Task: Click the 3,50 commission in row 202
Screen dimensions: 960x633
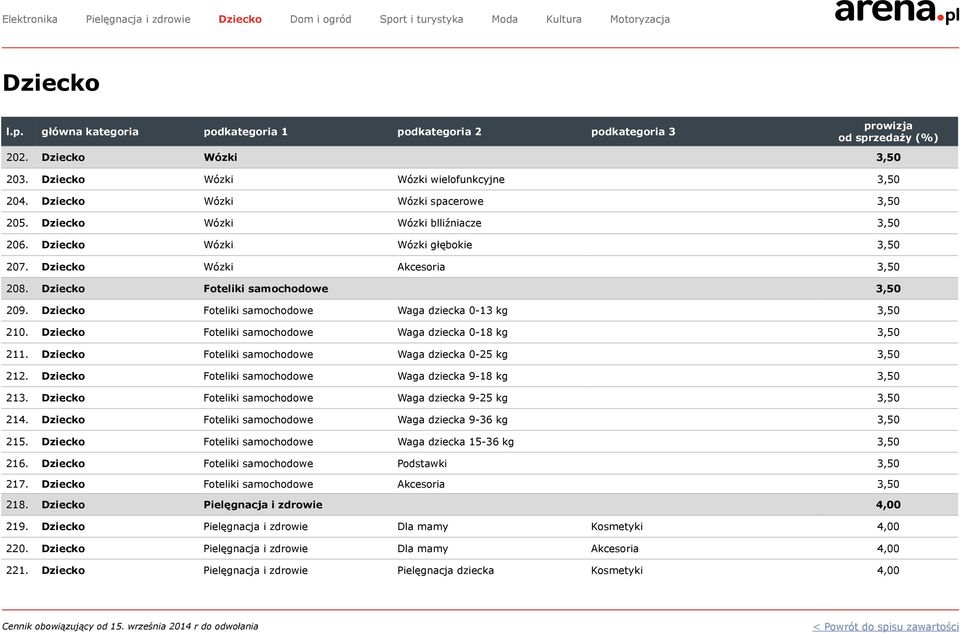Action: tap(888, 157)
